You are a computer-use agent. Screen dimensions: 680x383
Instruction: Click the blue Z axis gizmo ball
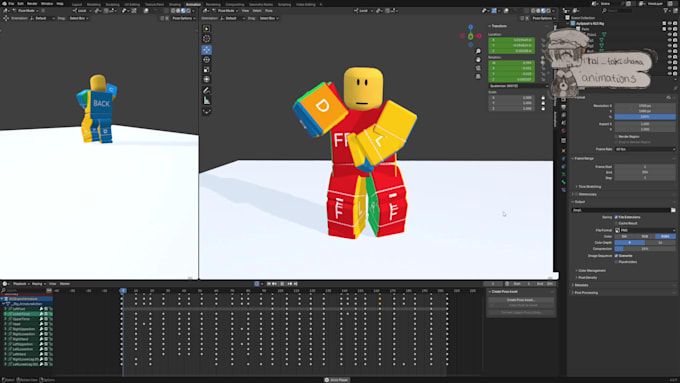(471, 27)
